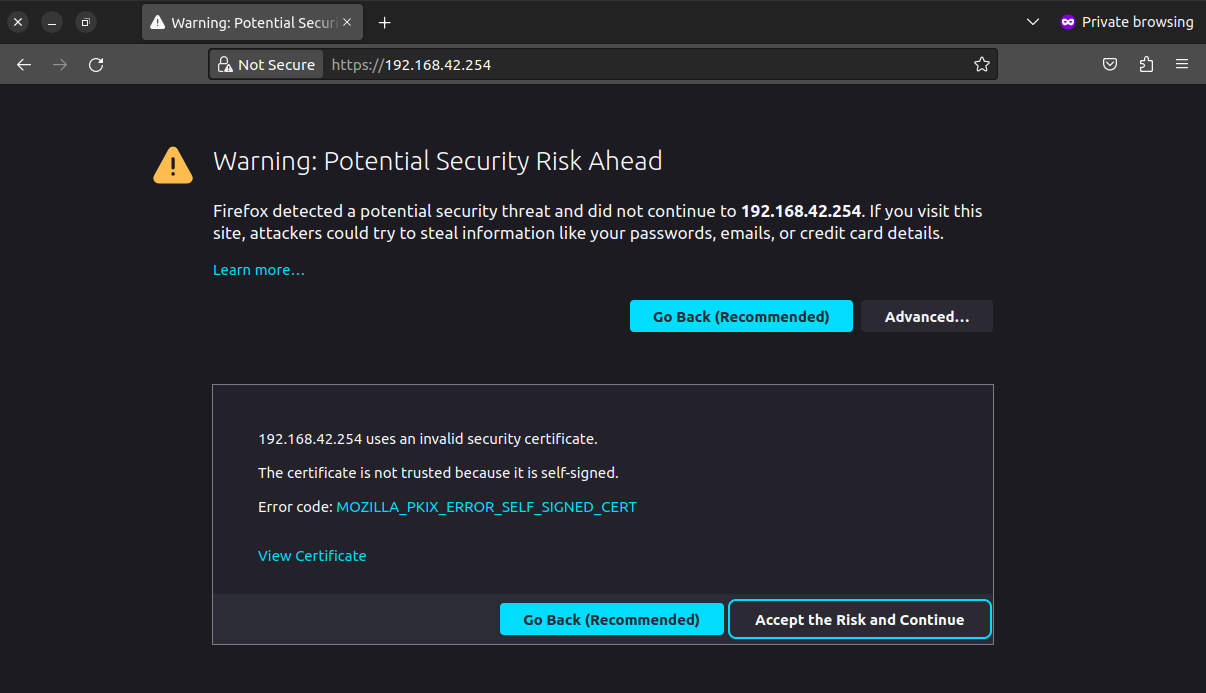Expand the list all tabs chevron
Screen dimensions: 1206x693
coord(1033,22)
